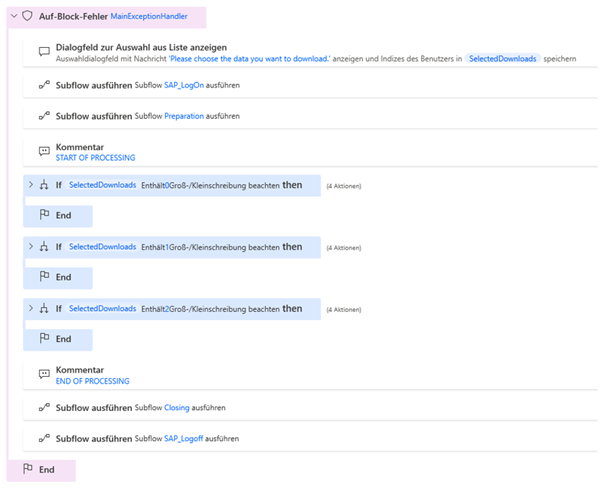This screenshot has width=605, height=488.
Task: Click subflow icon of SAP_LogOn action
Action: point(44,86)
